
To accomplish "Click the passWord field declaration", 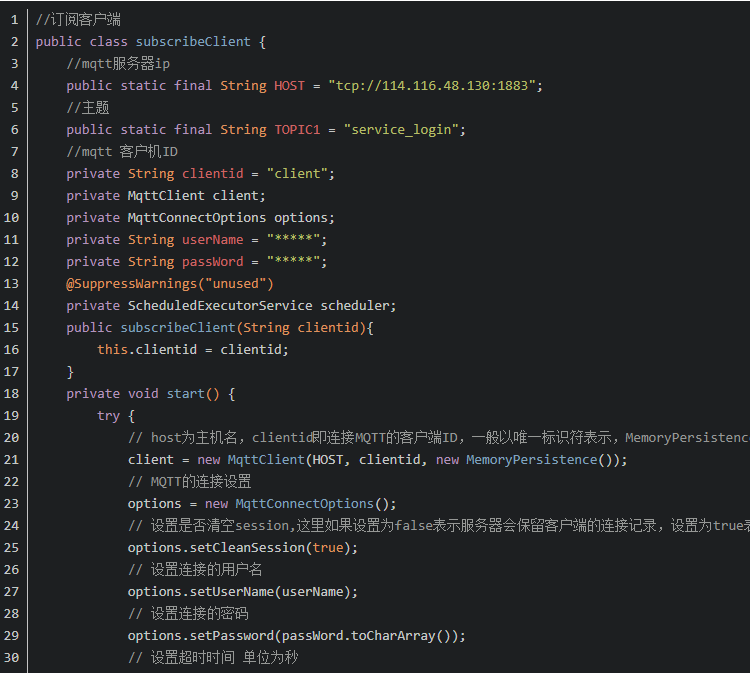I will (x=212, y=262).
